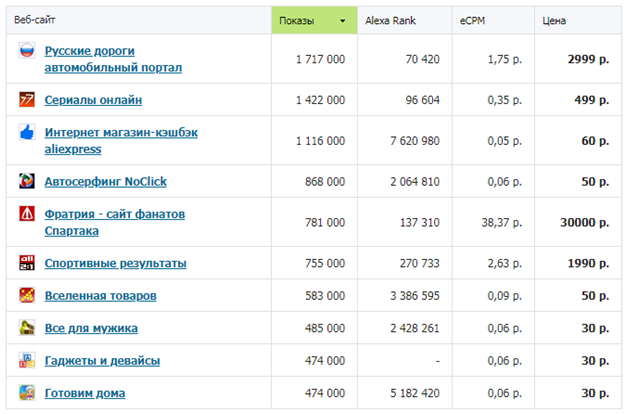
Task: Click the red 77 icon beside Сериалы онлайн
Action: 27,99
